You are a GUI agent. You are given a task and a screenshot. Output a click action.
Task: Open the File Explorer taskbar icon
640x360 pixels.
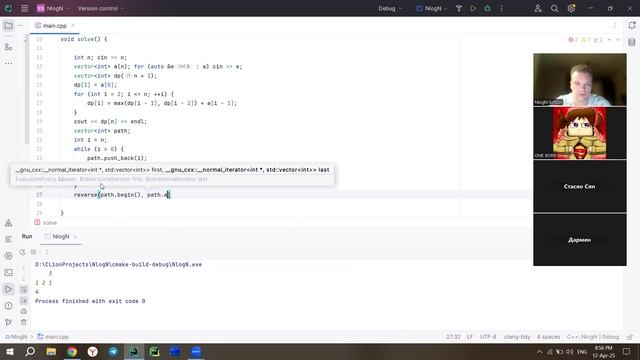coord(51,351)
